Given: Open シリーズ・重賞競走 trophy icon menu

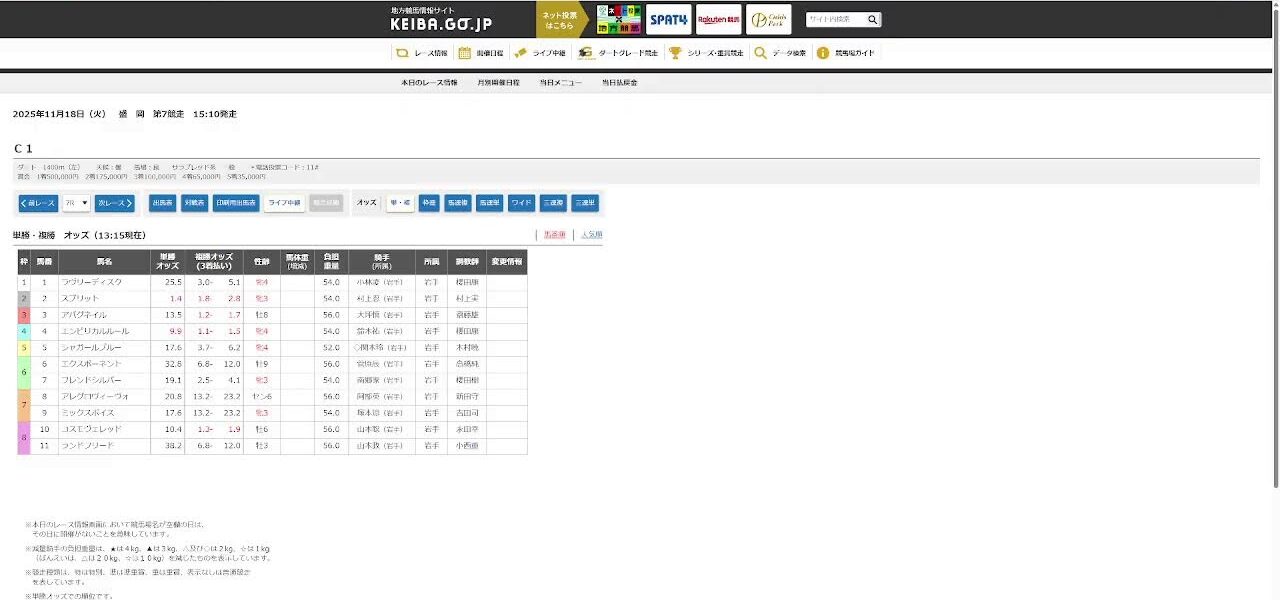Looking at the screenshot, I should click(x=706, y=53).
